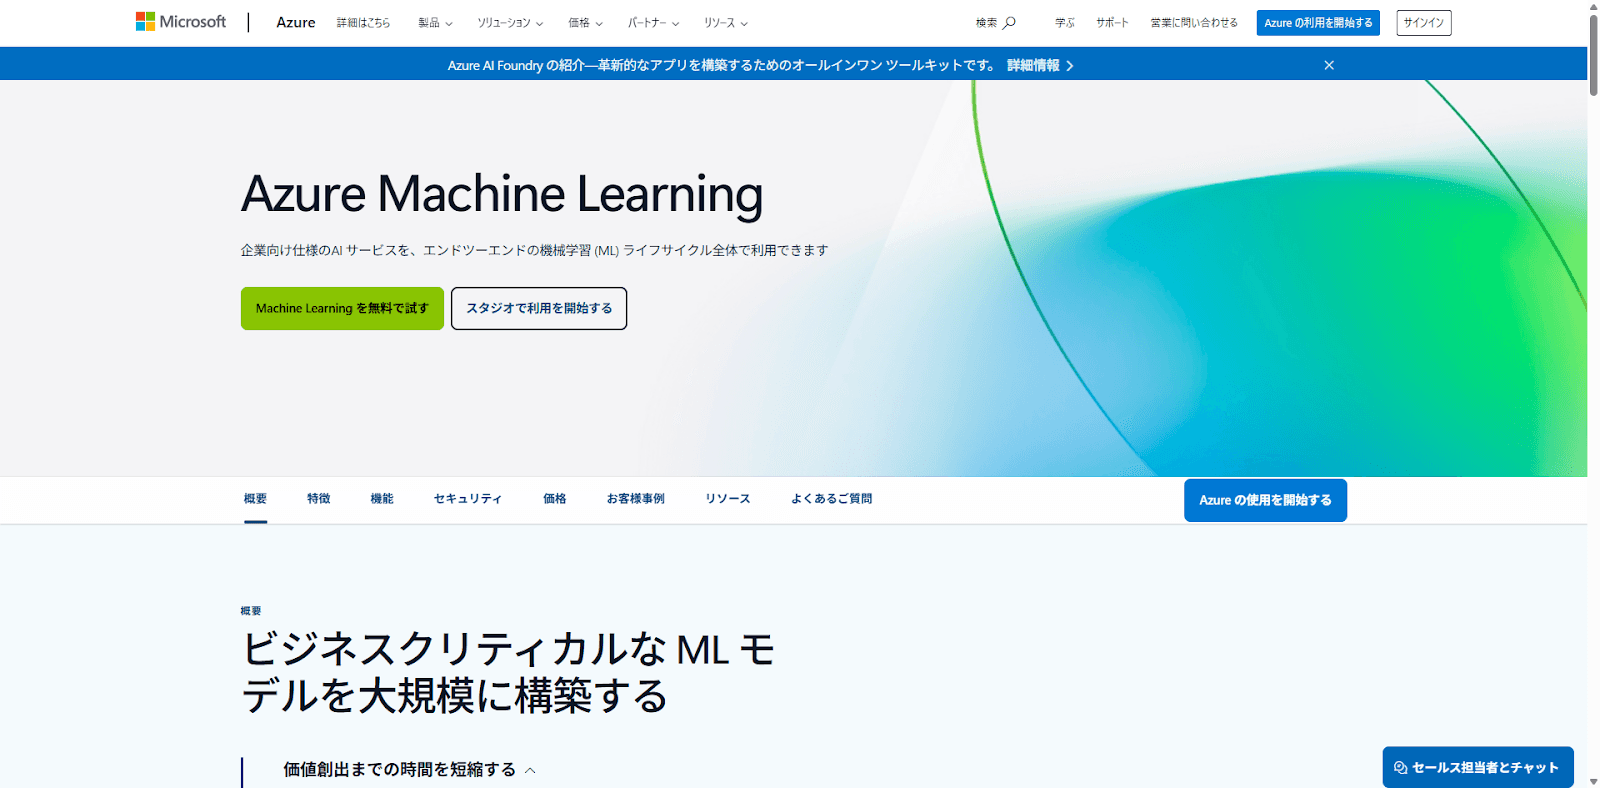The height and width of the screenshot is (788, 1600).
Task: Select the よくあるご質問 tab
Action: tap(832, 499)
